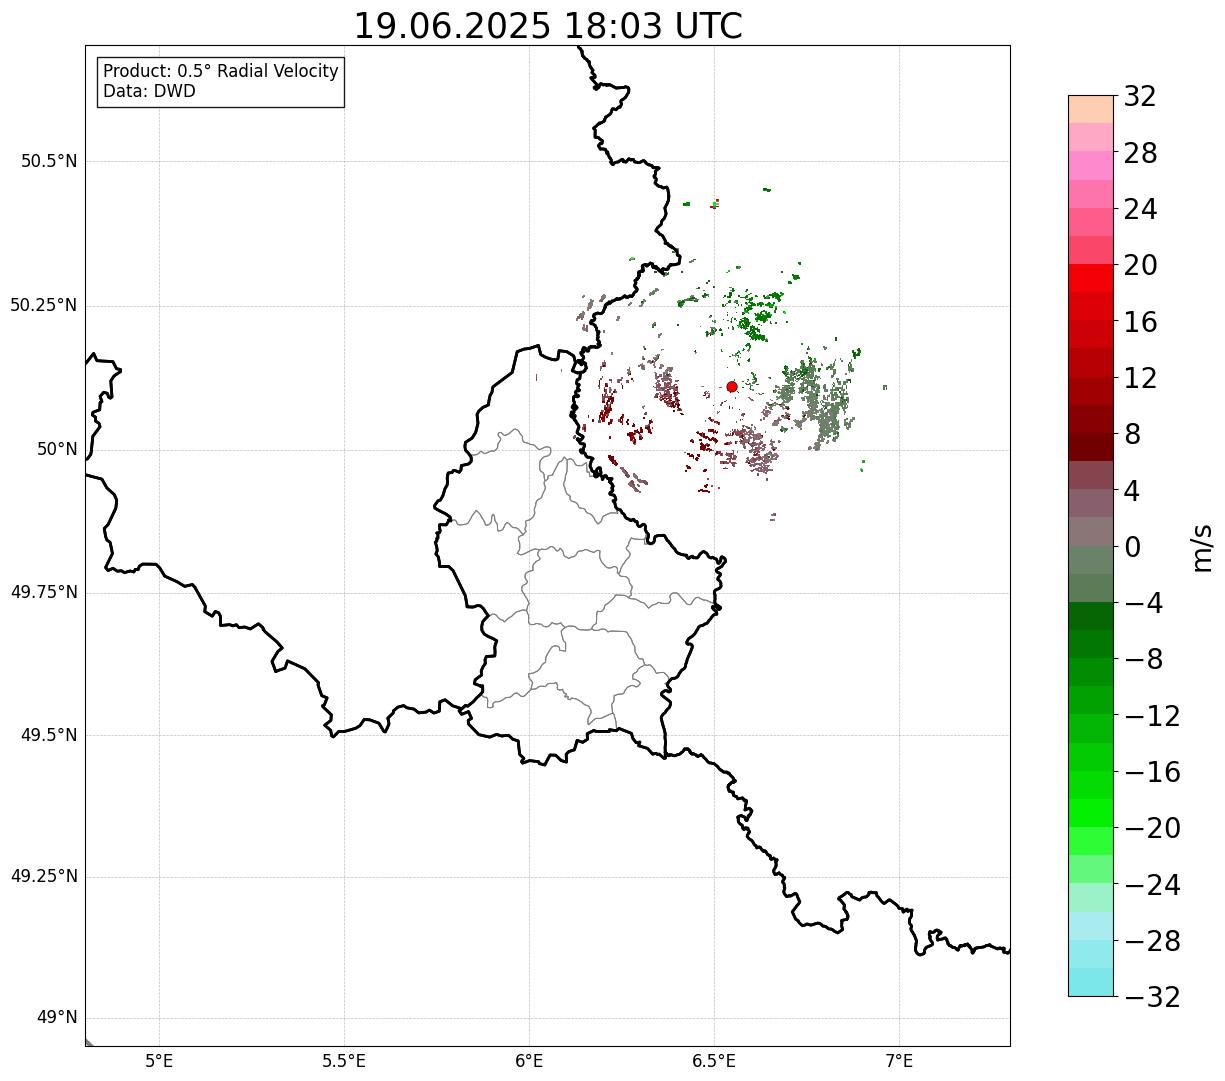1225x1081 pixels.
Task: Click colorbar tick label 12
Action: (x=1140, y=378)
